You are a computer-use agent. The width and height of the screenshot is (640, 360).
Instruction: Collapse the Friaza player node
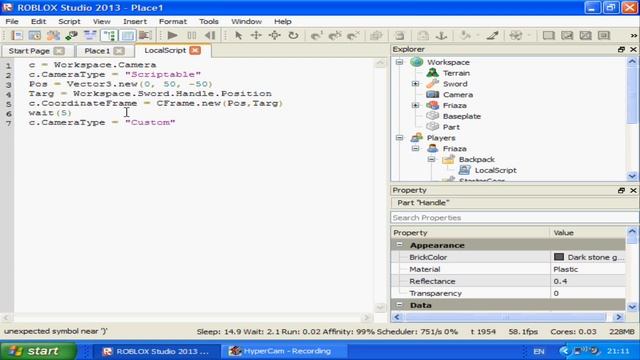coord(415,149)
